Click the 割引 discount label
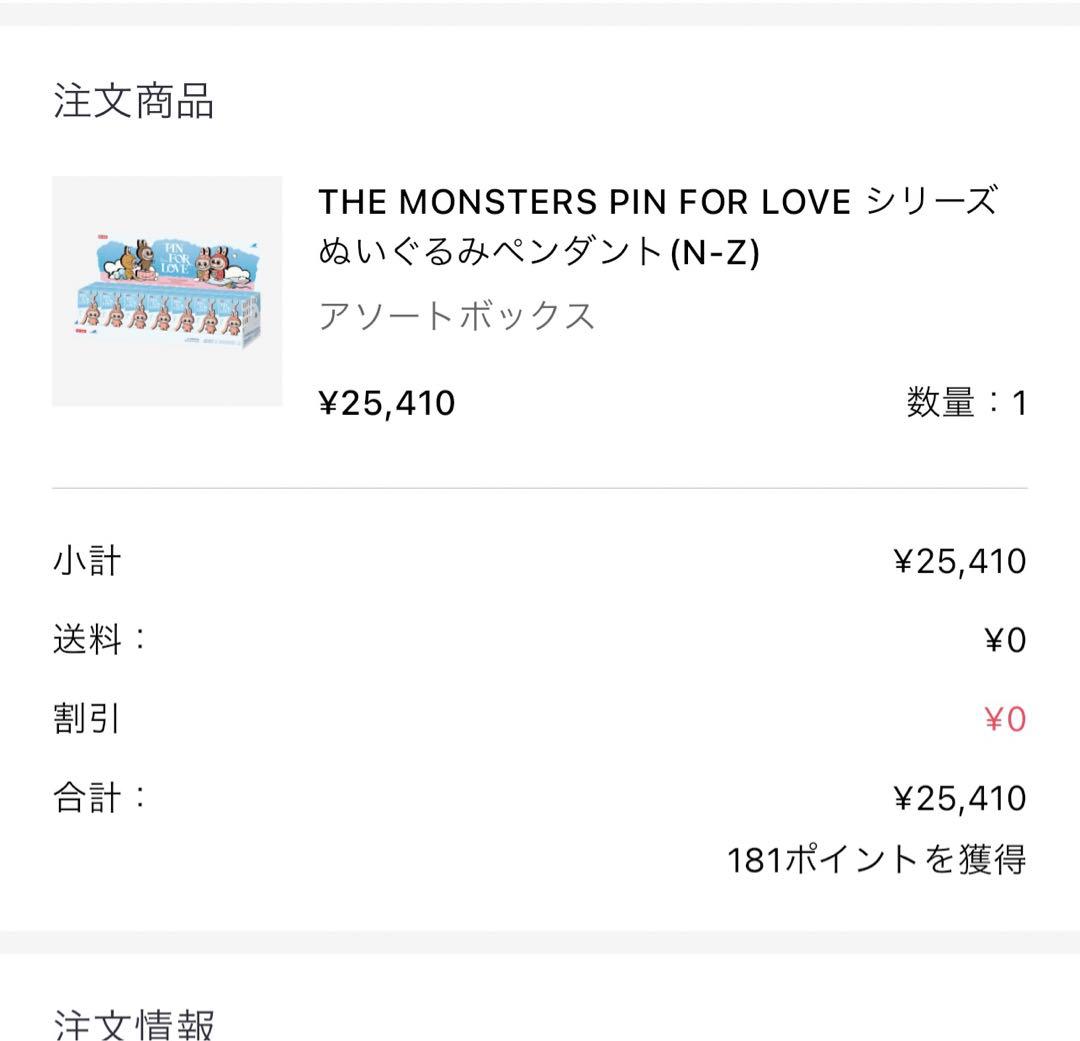 tap(87, 719)
